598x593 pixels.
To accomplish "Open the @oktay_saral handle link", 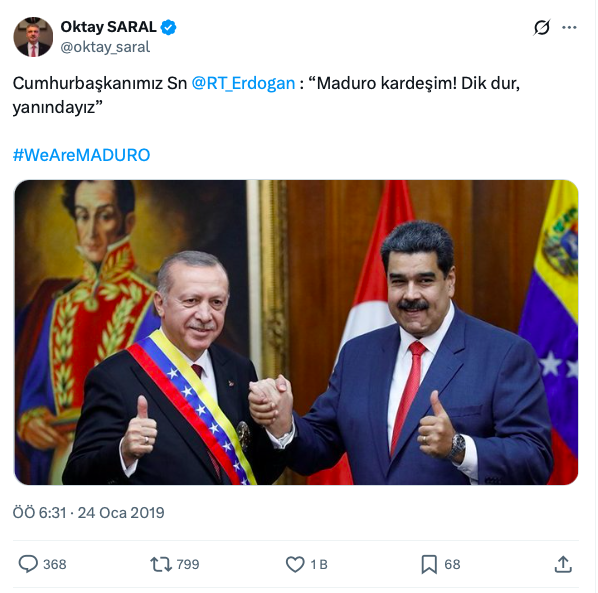I will [105, 47].
